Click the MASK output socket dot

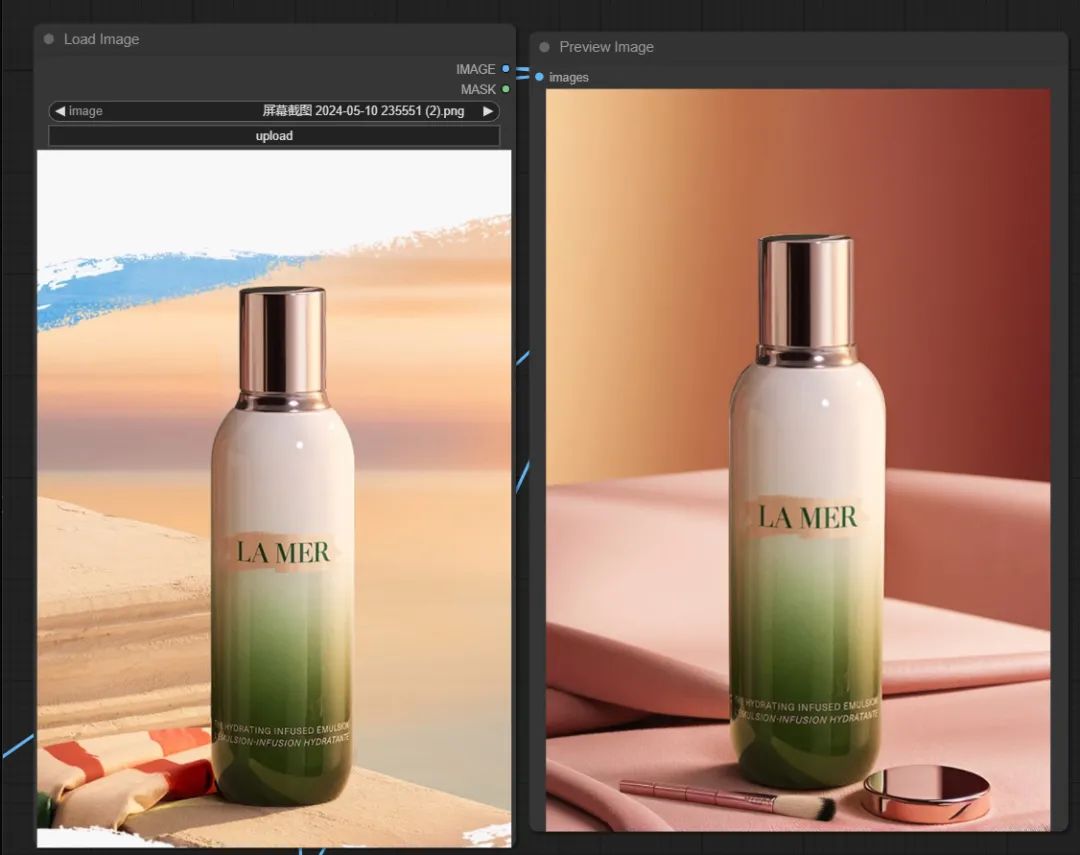coord(506,89)
